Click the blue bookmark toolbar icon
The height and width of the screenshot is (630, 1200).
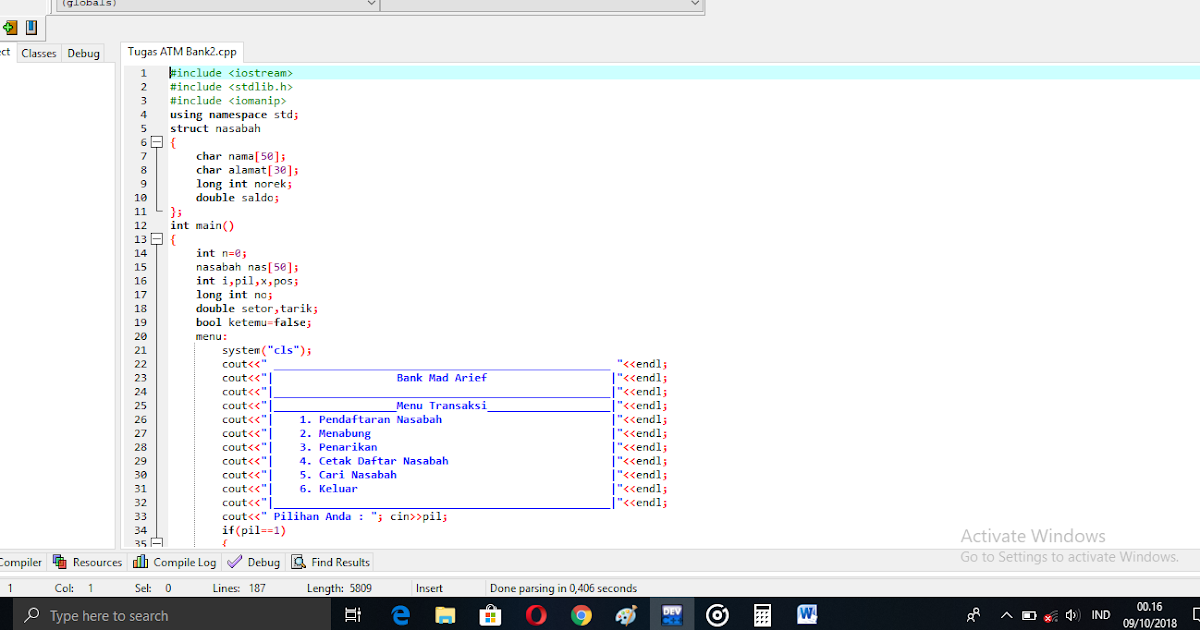pos(32,29)
